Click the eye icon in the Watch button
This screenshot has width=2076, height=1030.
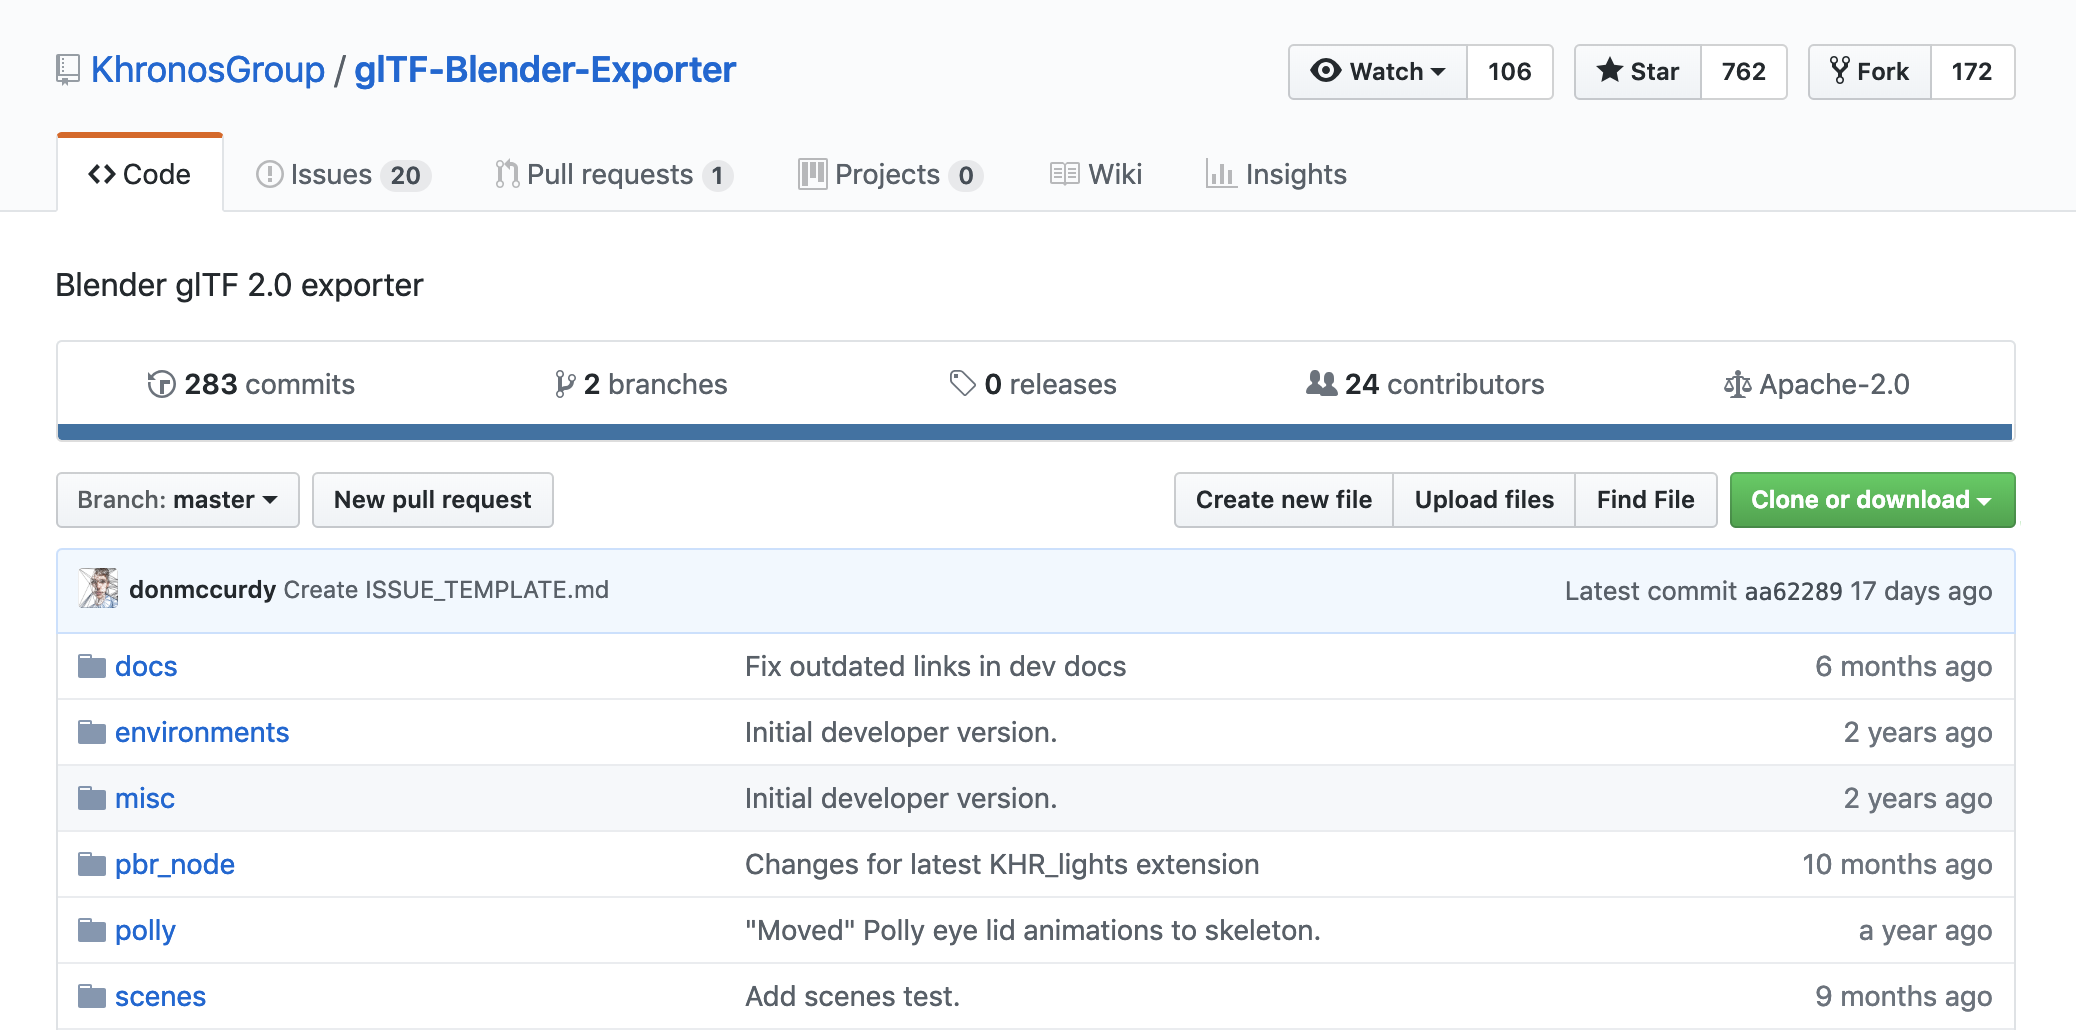pyautogui.click(x=1326, y=71)
